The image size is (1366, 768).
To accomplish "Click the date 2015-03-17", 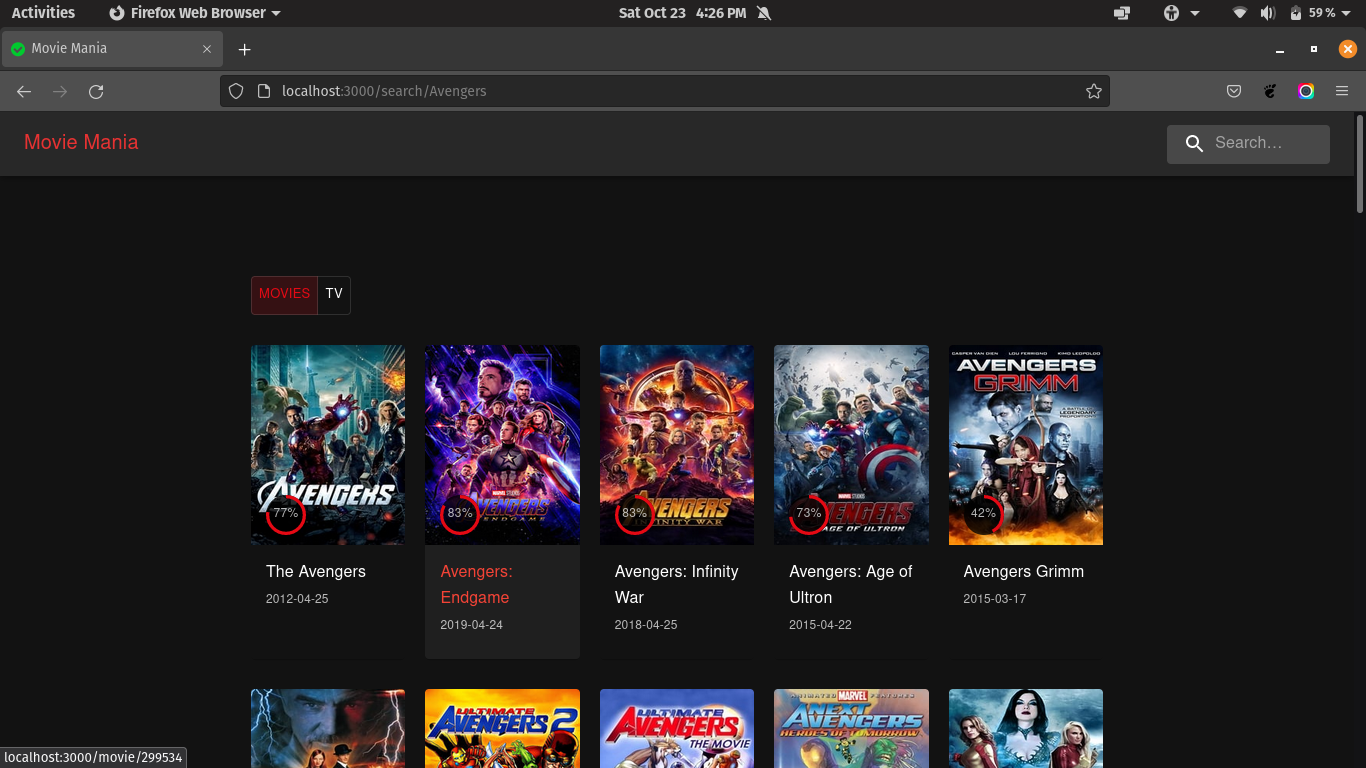I will [995, 599].
